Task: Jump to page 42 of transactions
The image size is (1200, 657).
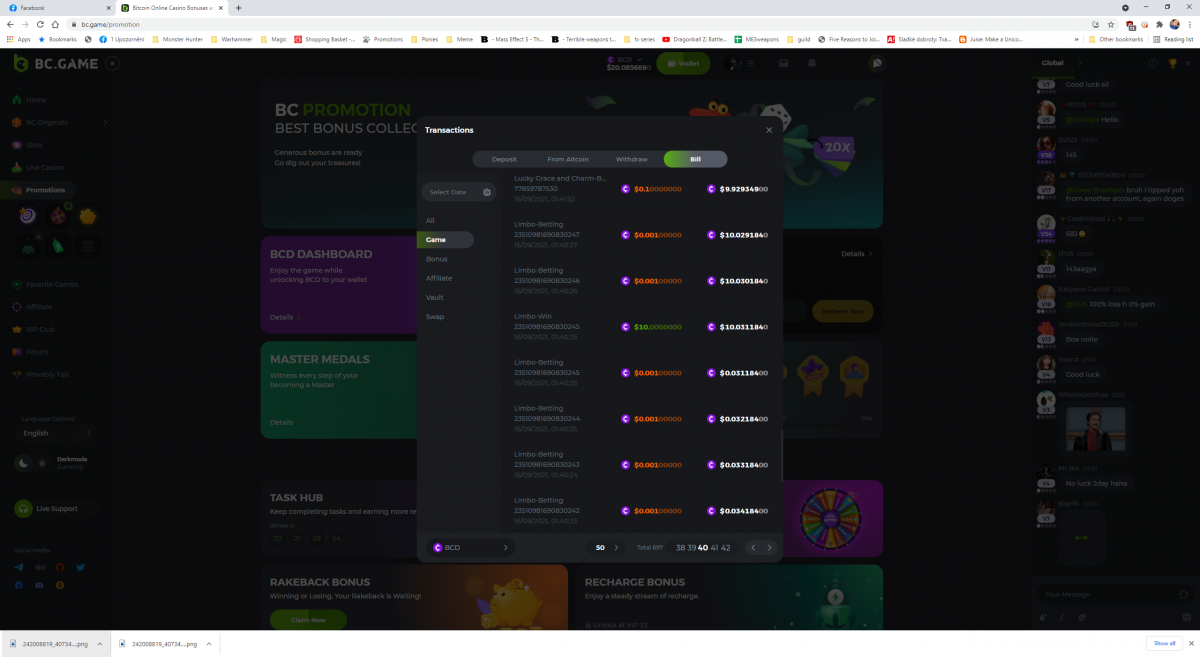Action: (x=725, y=548)
